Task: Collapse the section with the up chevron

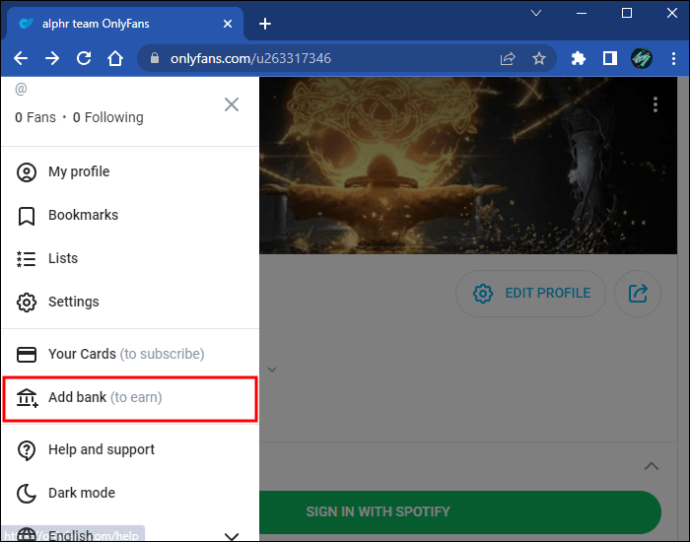Action: tap(652, 466)
